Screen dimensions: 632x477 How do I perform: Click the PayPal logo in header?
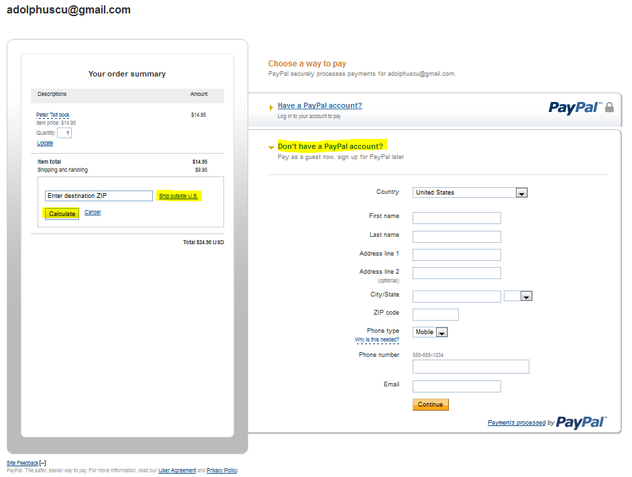575,108
